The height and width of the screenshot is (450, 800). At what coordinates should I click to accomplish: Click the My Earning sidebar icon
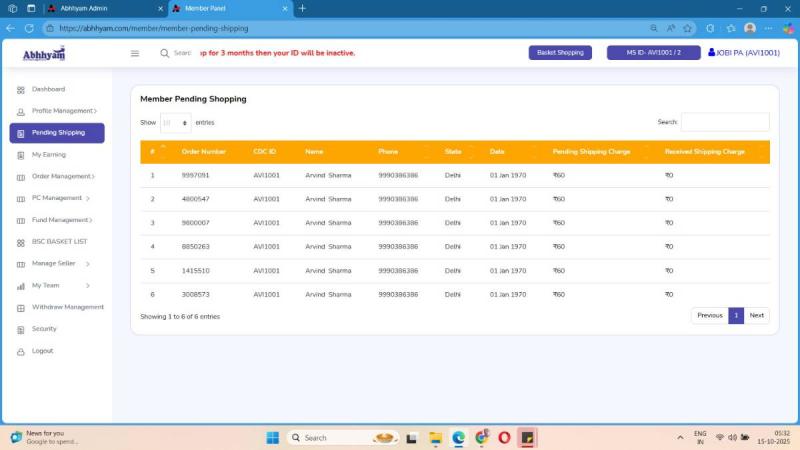pos(21,155)
